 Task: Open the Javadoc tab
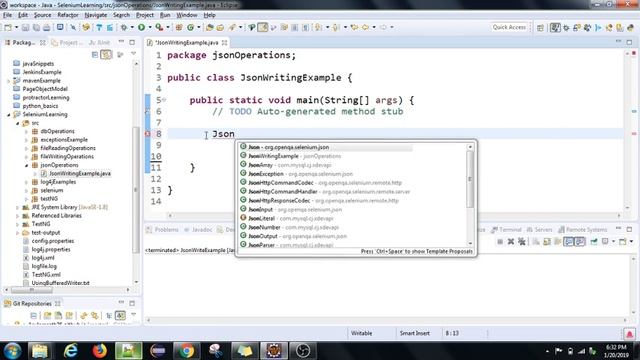[198, 230]
